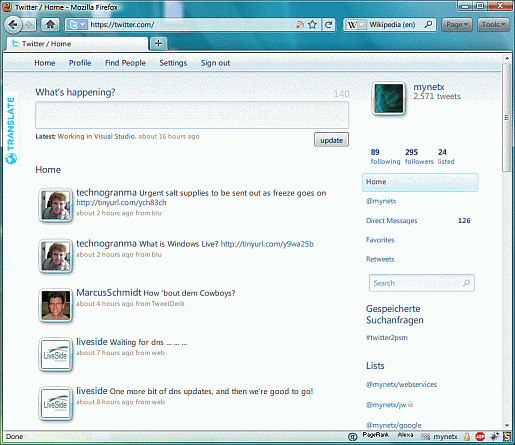Click the update button
Screen dimensions: 515x445
331,140
